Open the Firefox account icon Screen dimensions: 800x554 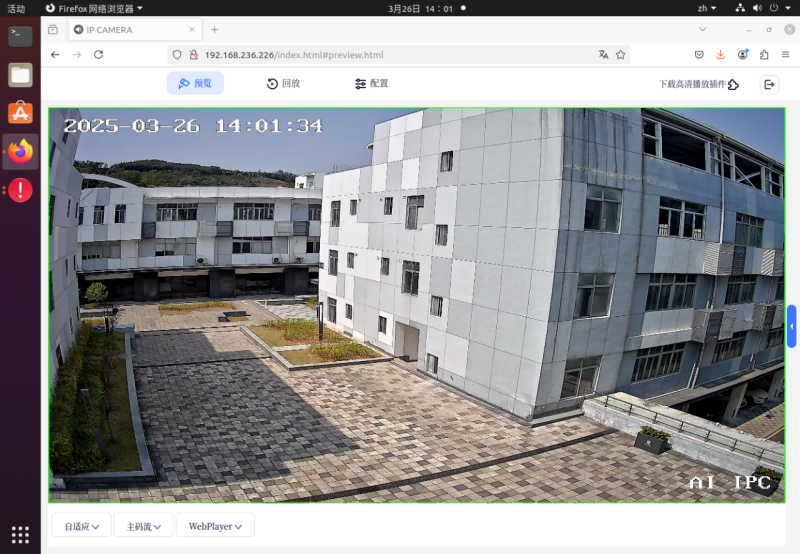[x=743, y=55]
